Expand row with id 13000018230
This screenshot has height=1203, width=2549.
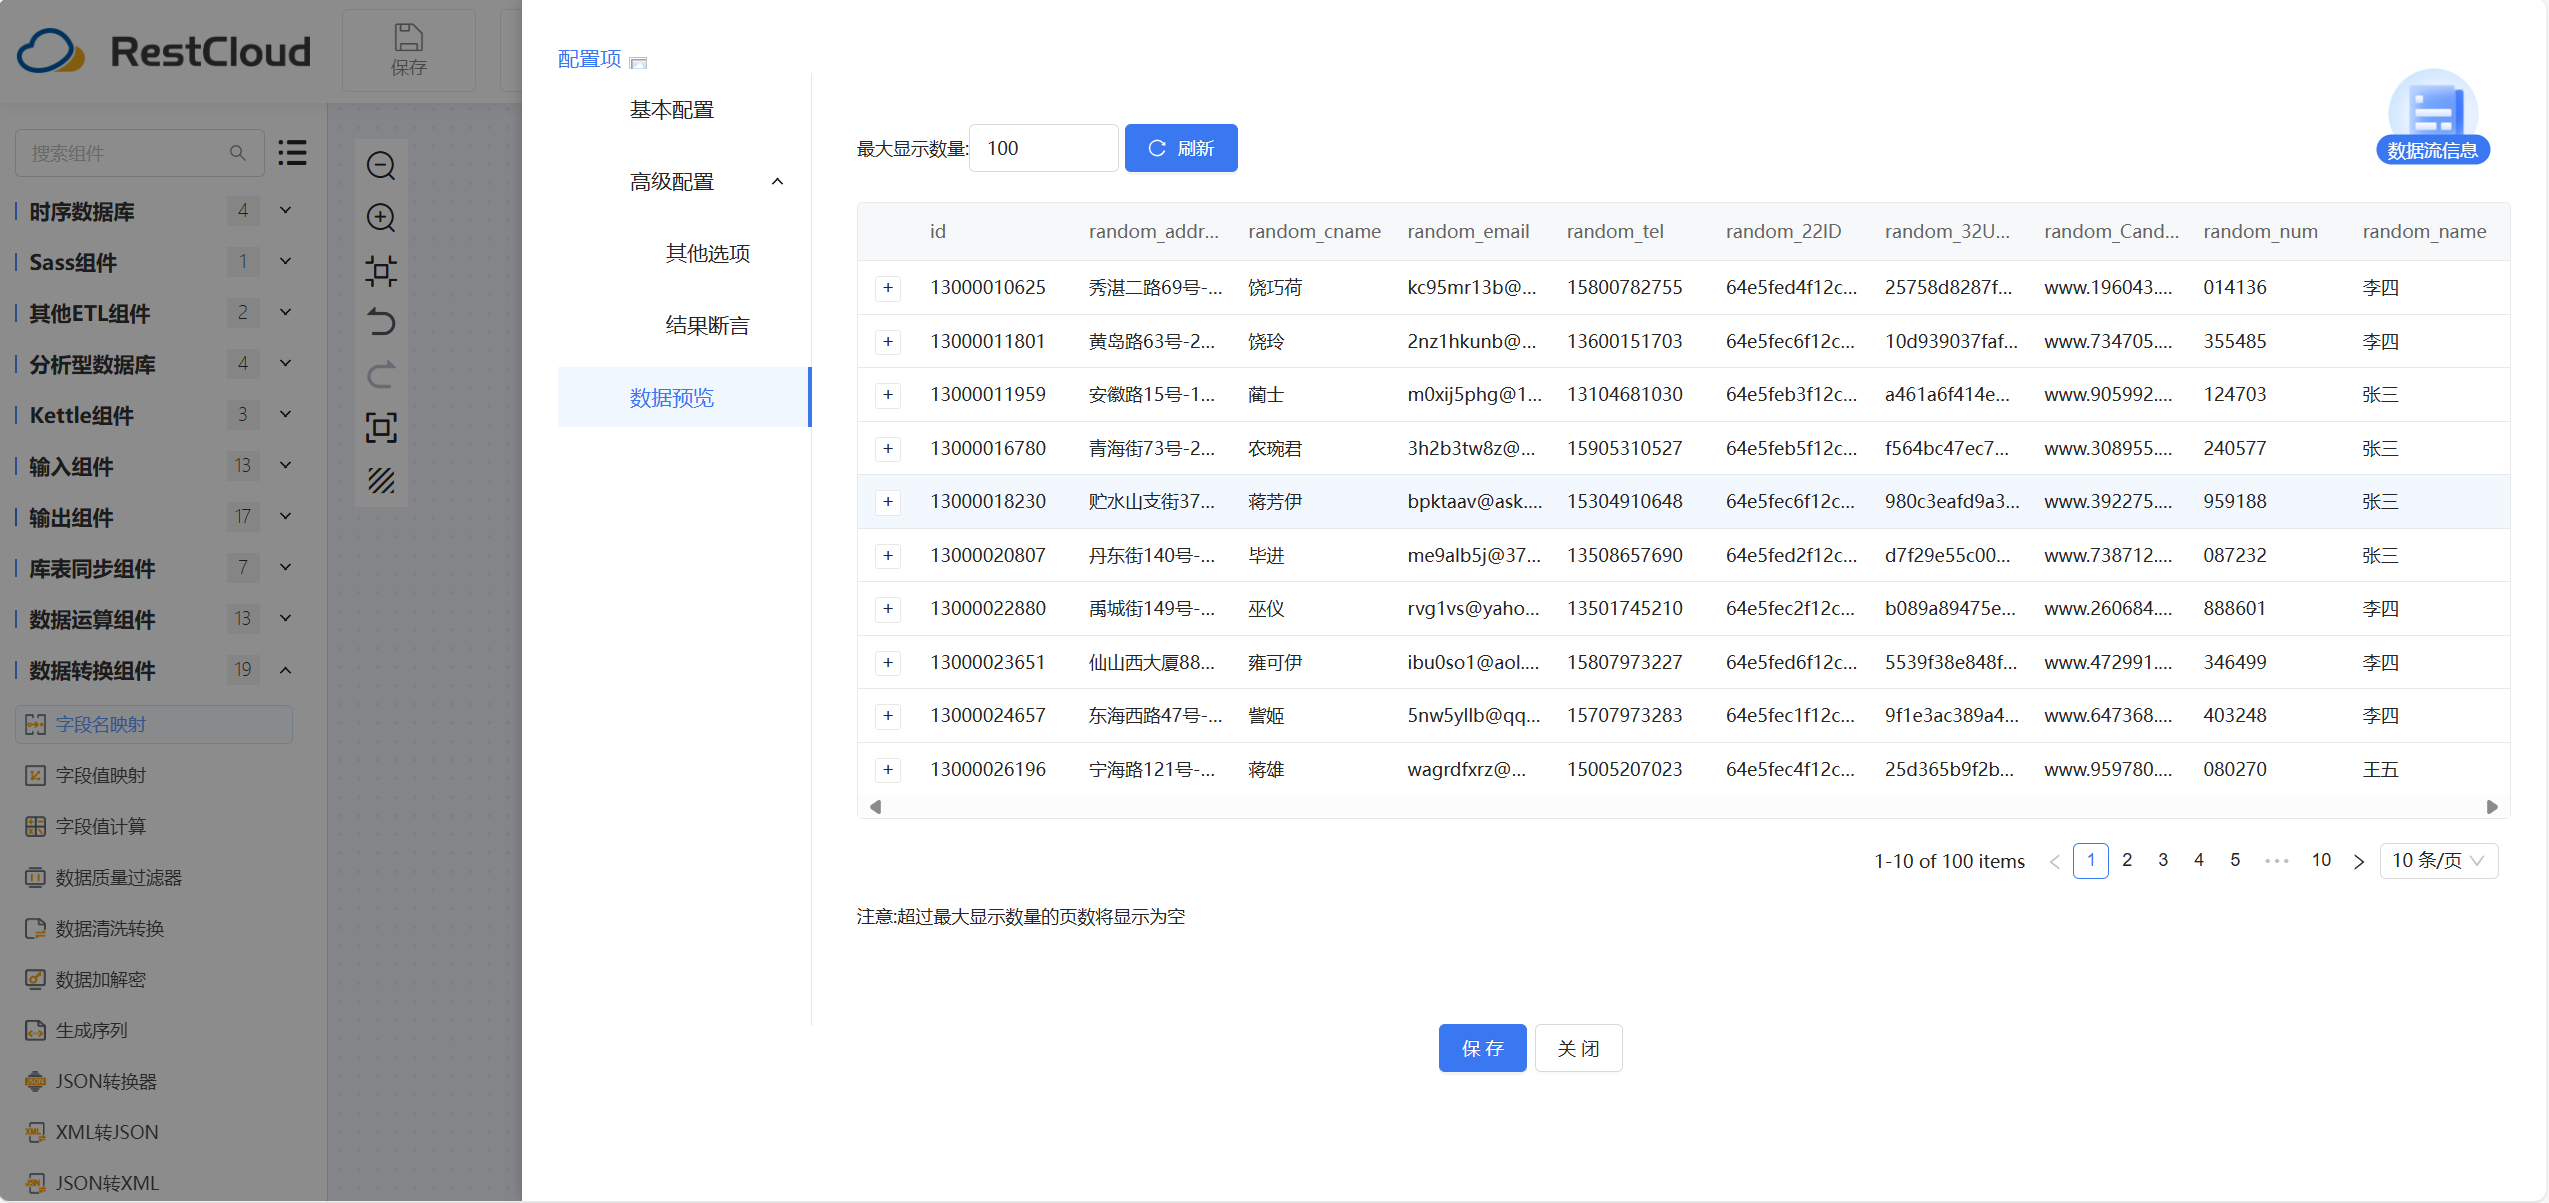pos(888,502)
